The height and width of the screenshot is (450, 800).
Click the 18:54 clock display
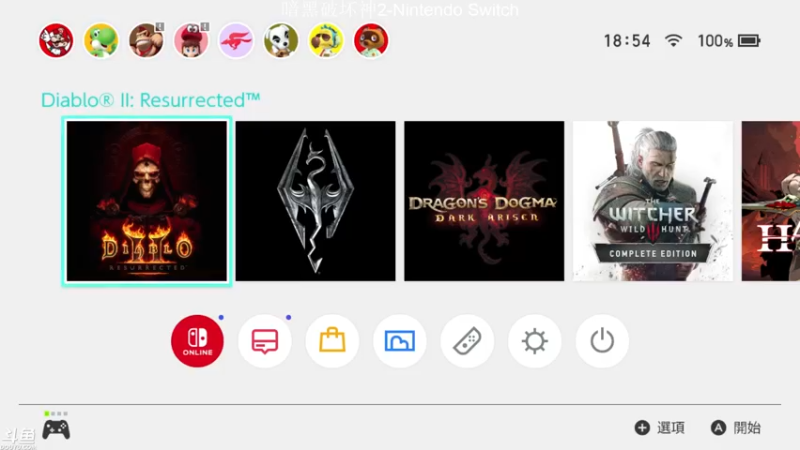pyautogui.click(x=627, y=41)
